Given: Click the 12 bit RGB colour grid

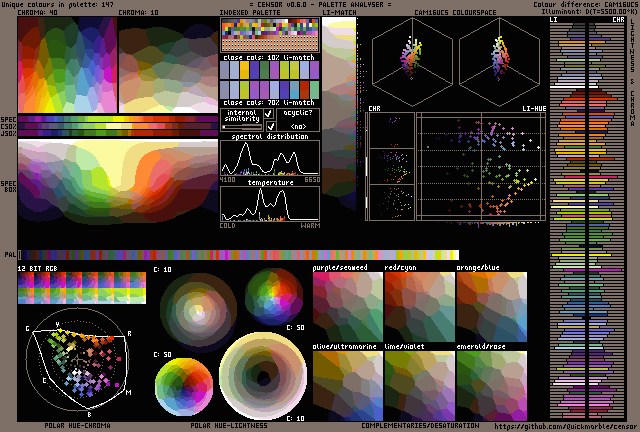Looking at the screenshot, I should pyautogui.click(x=81, y=288).
